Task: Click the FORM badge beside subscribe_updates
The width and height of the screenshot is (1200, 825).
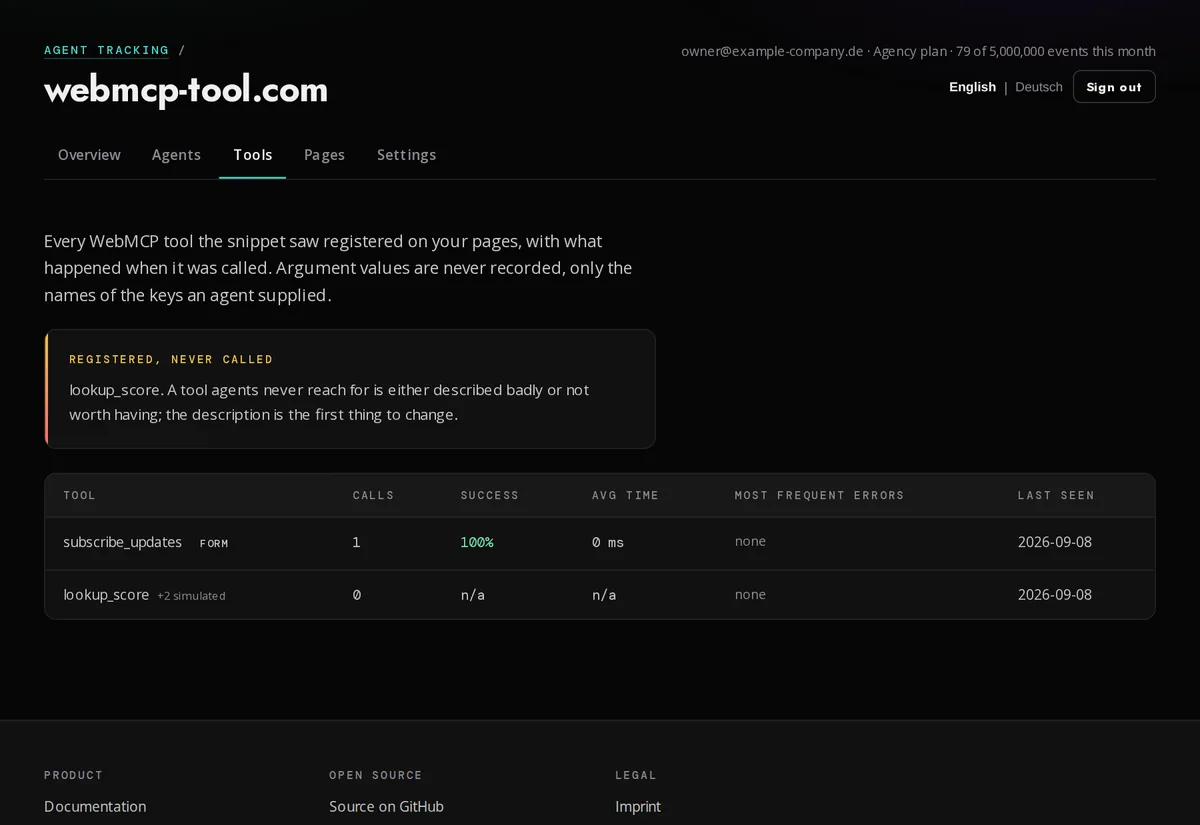Action: [214, 543]
